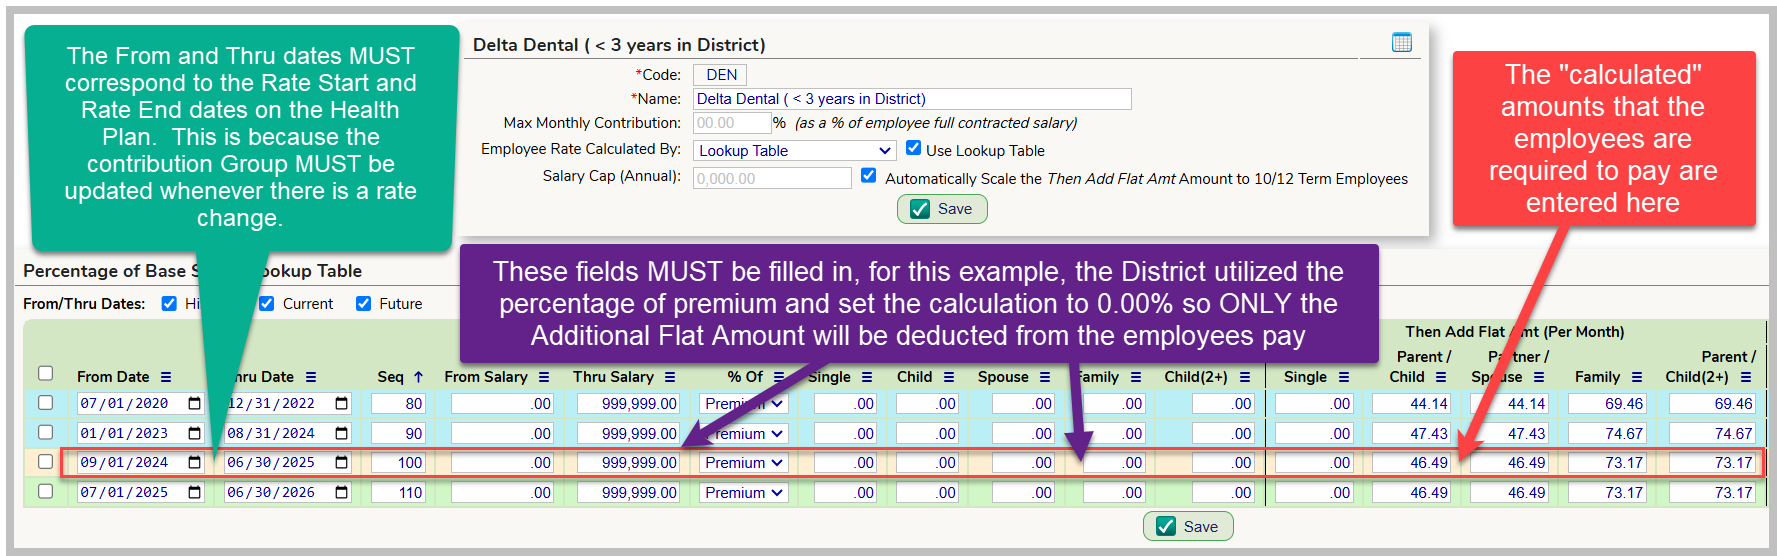Select row checkbox for 09/01/2024

pos(45,461)
